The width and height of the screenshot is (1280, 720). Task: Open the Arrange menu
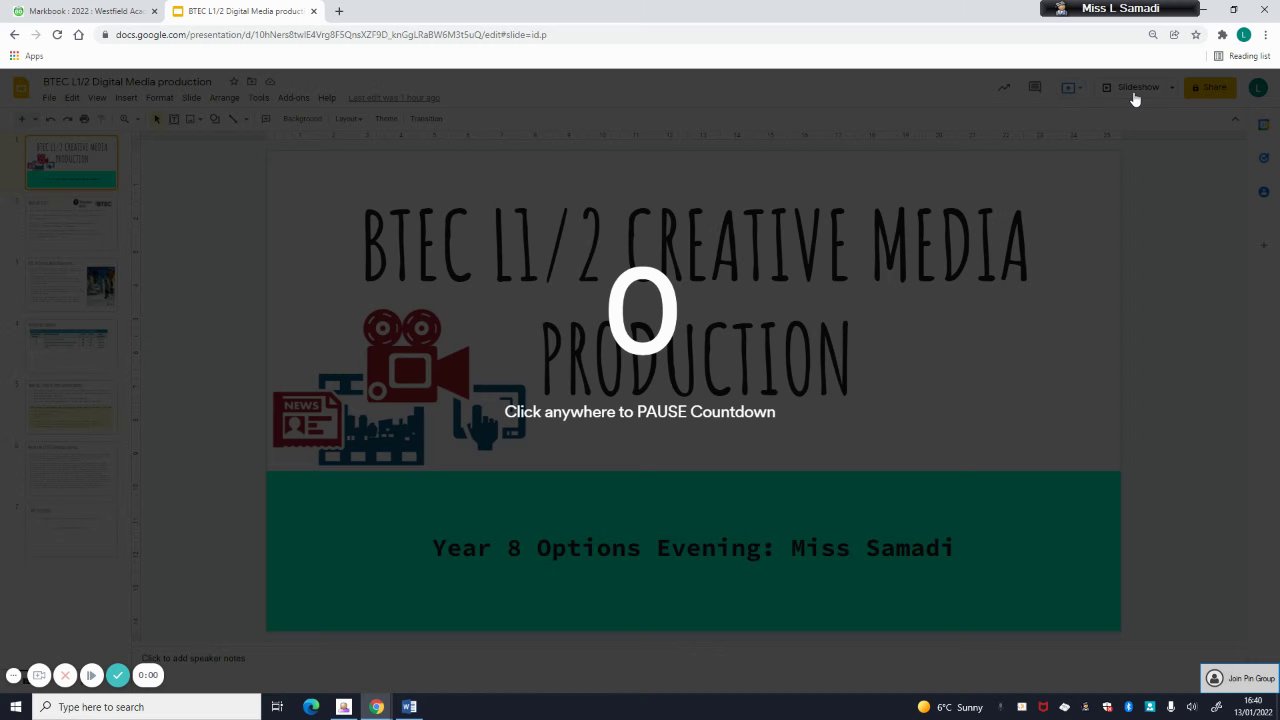click(224, 98)
